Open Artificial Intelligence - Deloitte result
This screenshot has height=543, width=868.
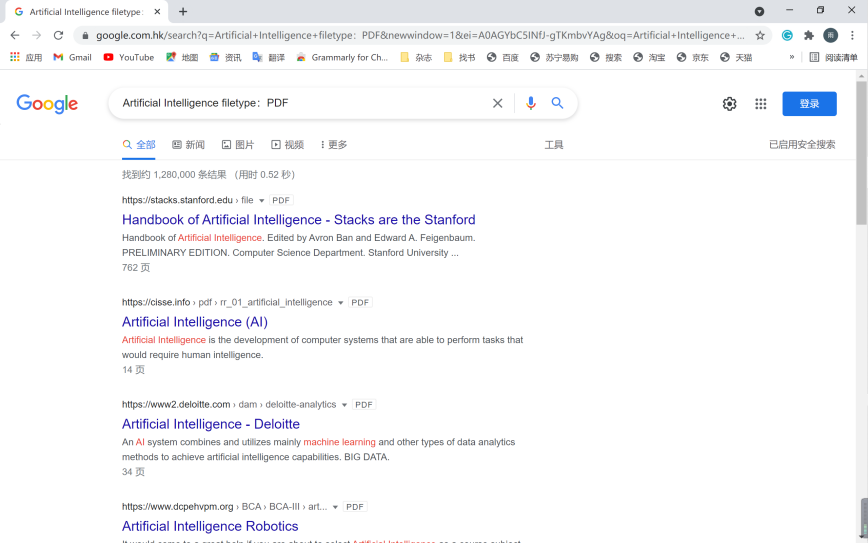pos(211,424)
